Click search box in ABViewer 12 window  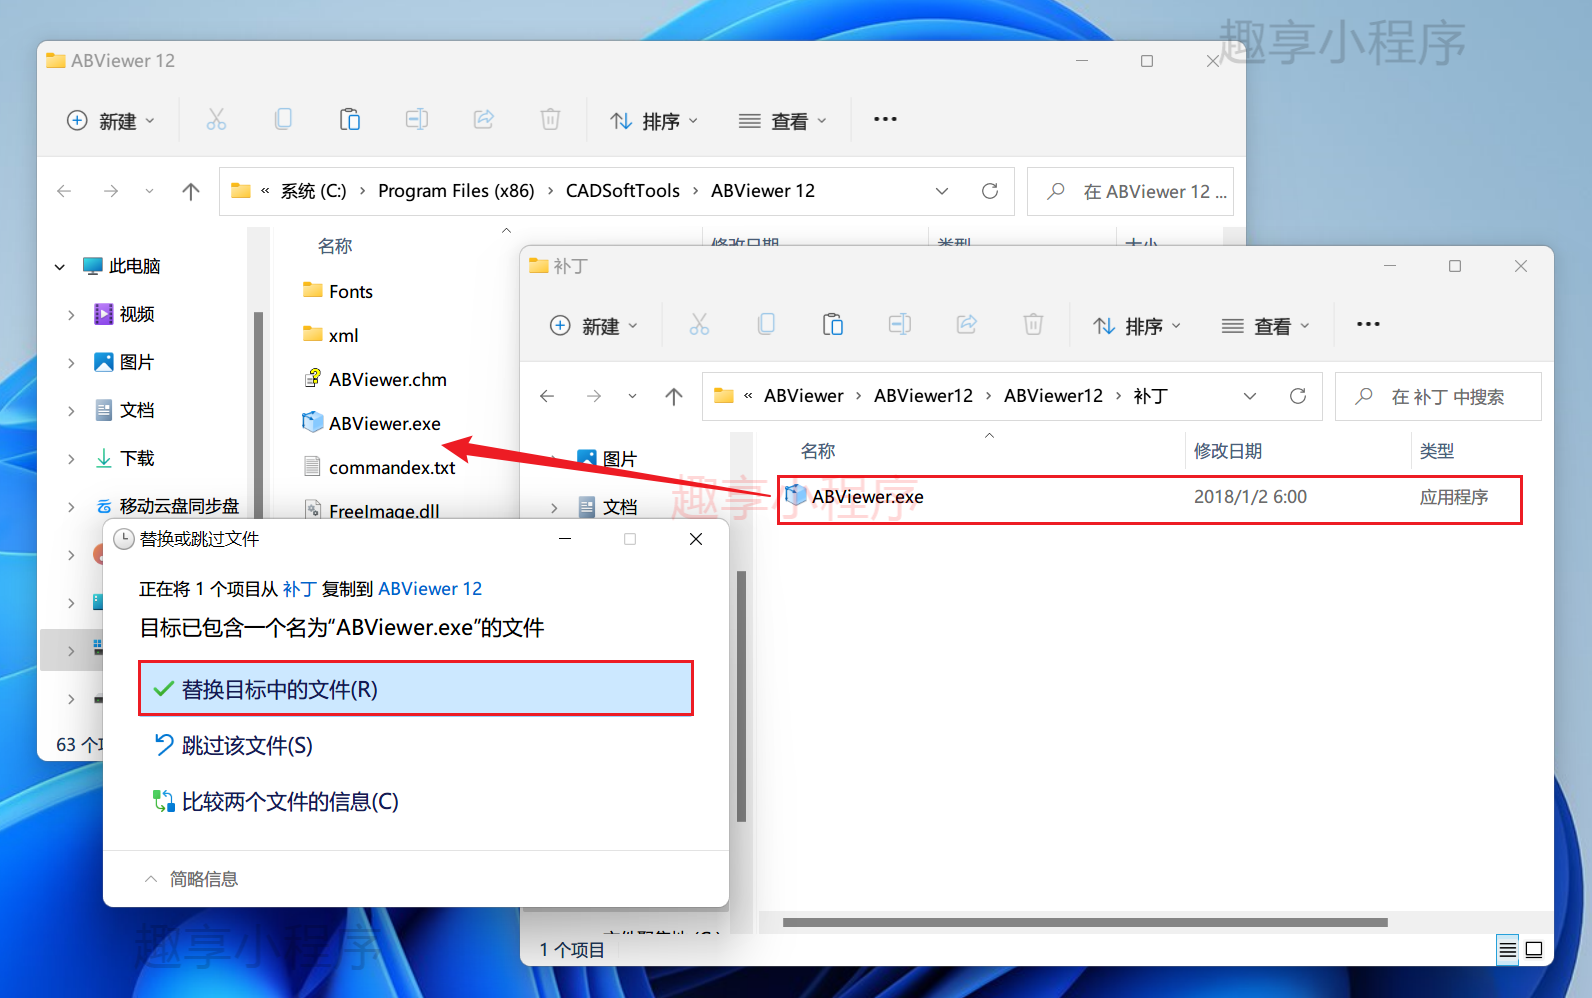(x=1130, y=191)
